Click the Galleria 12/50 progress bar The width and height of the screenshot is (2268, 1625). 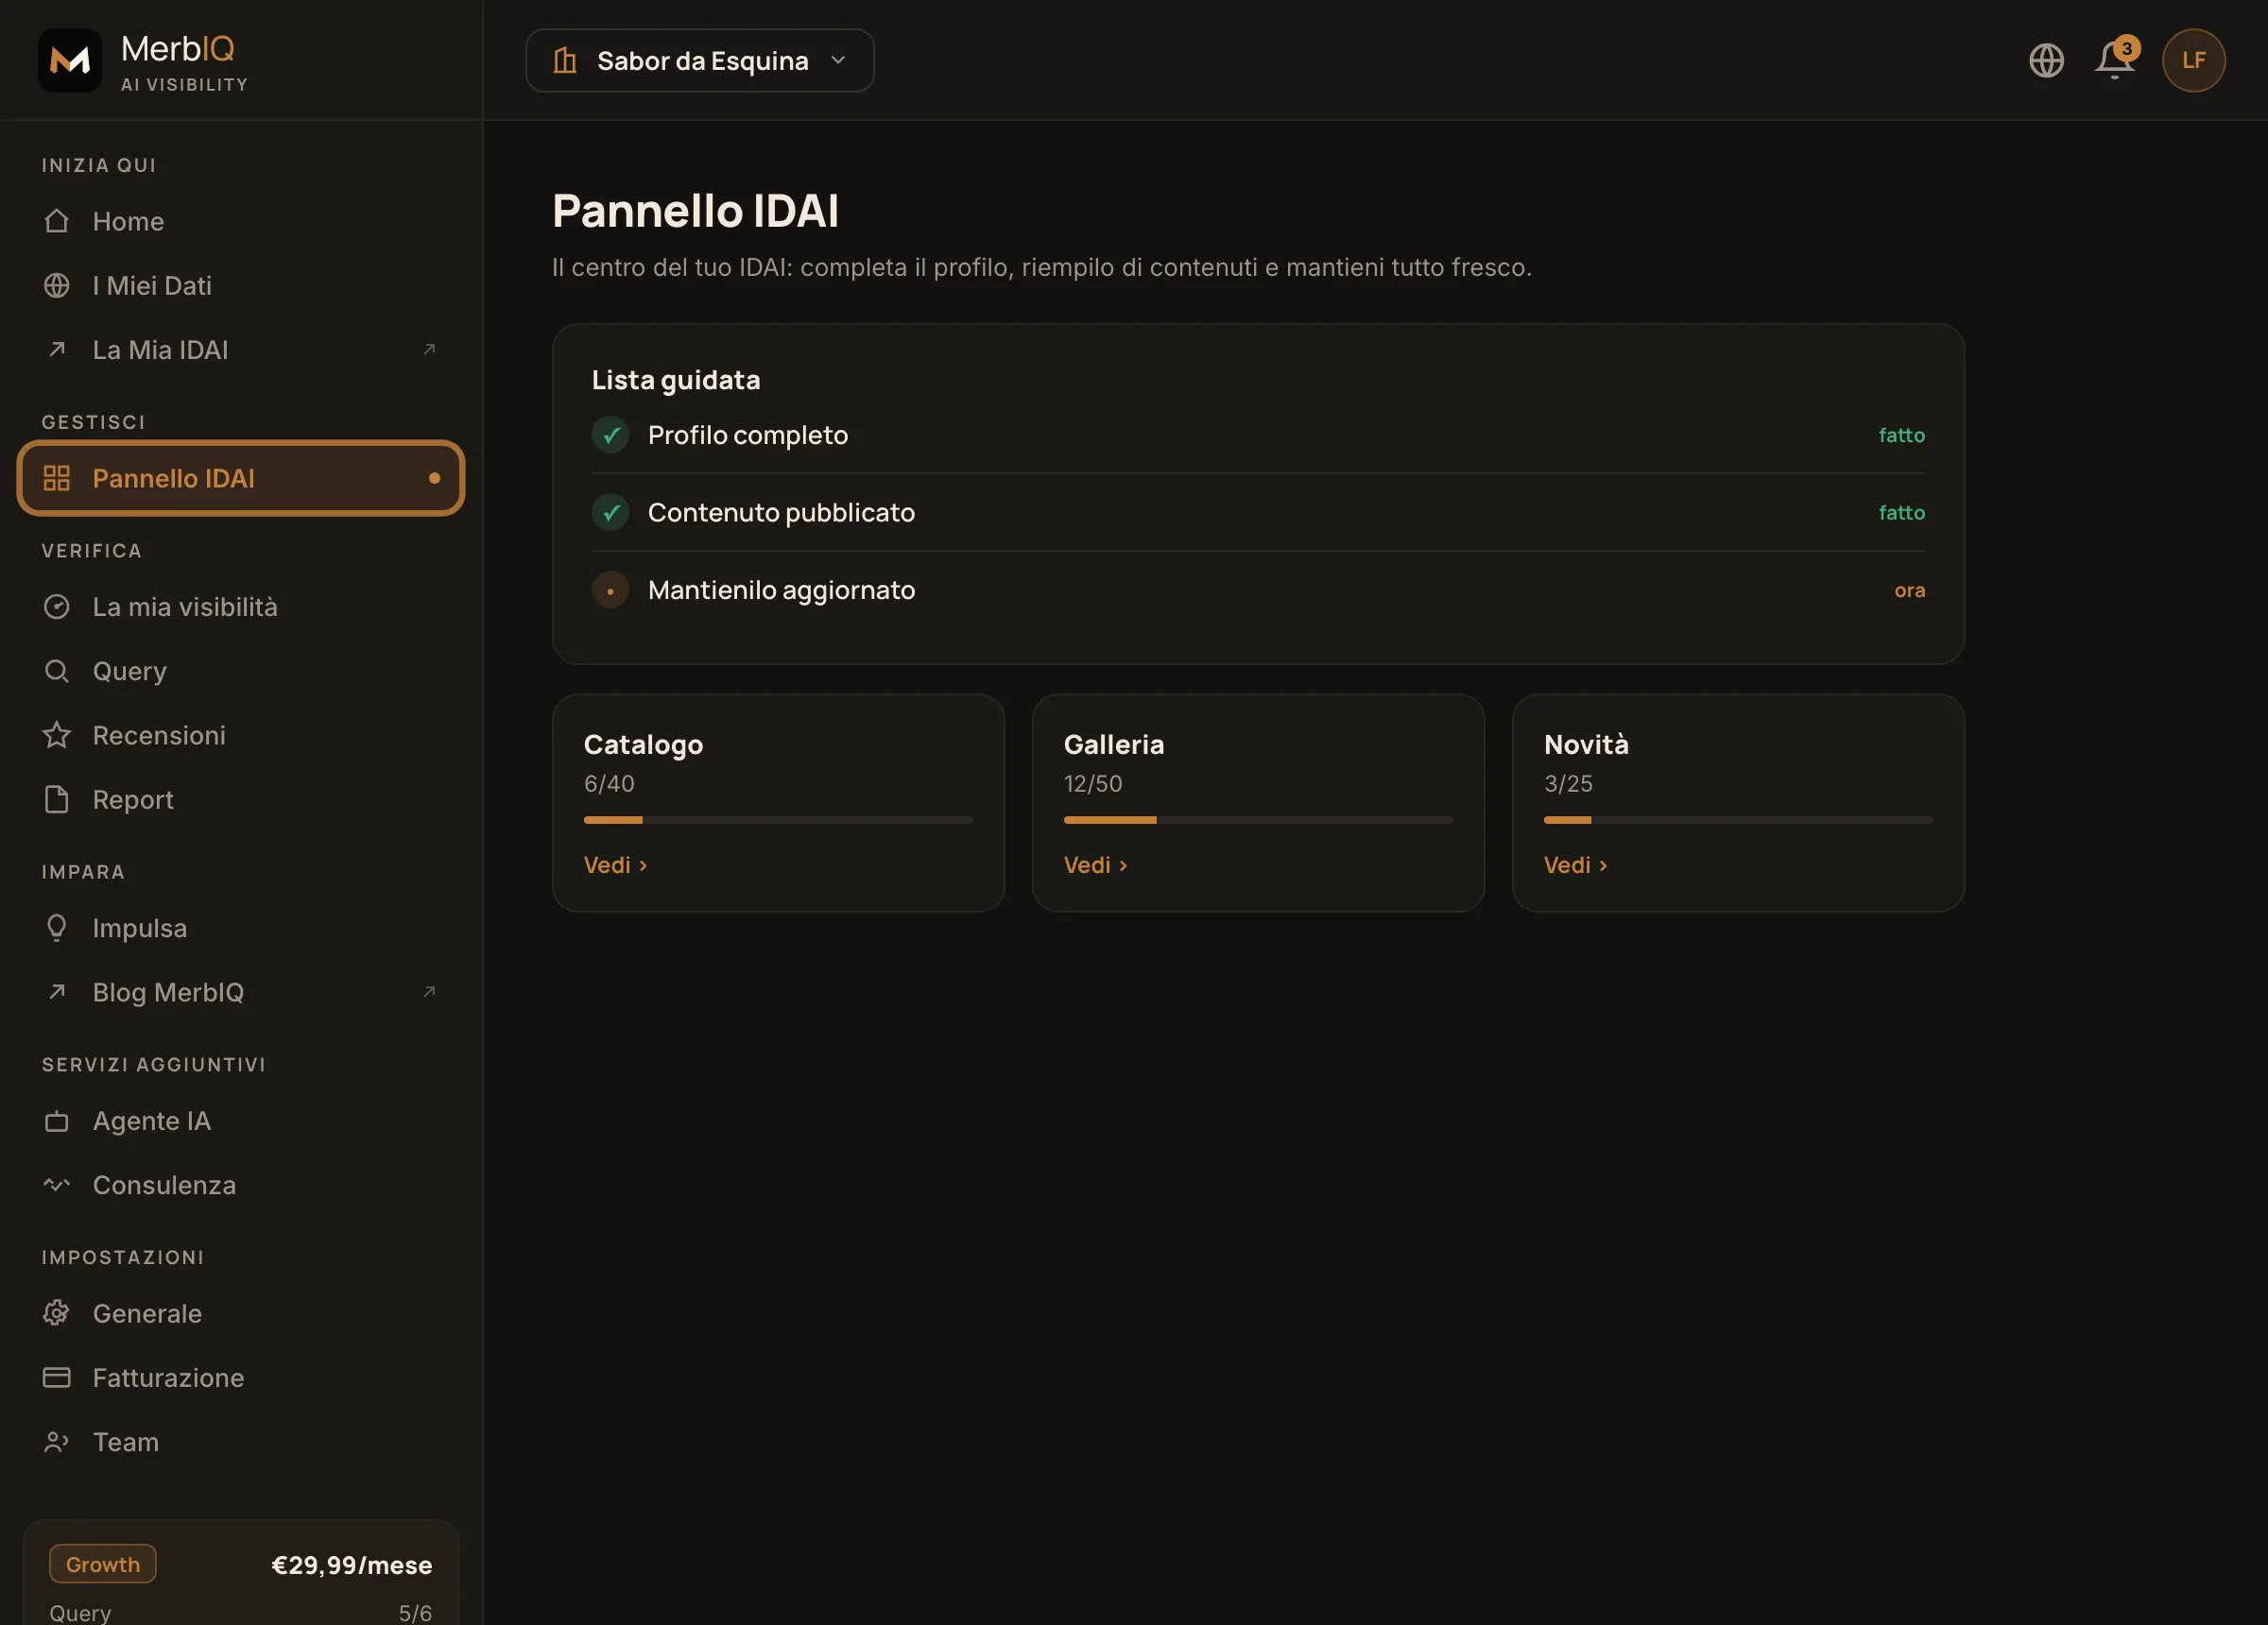click(1258, 820)
